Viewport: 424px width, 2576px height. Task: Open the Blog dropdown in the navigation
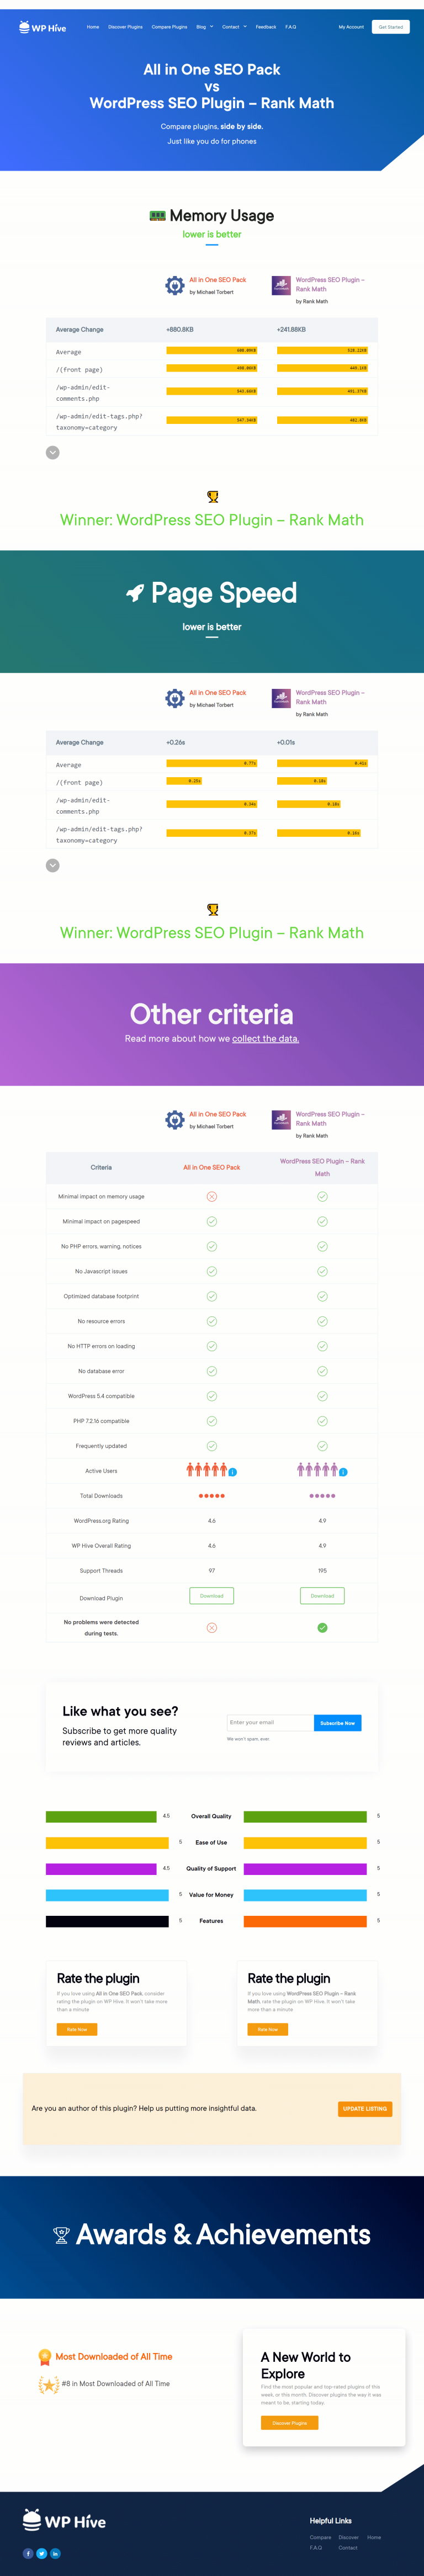(201, 27)
